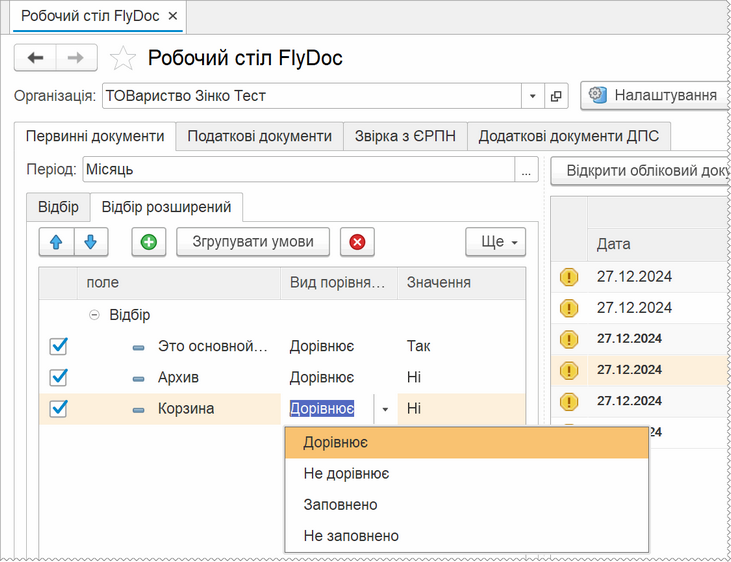Select Не дорівнює from comparison list

click(346, 473)
